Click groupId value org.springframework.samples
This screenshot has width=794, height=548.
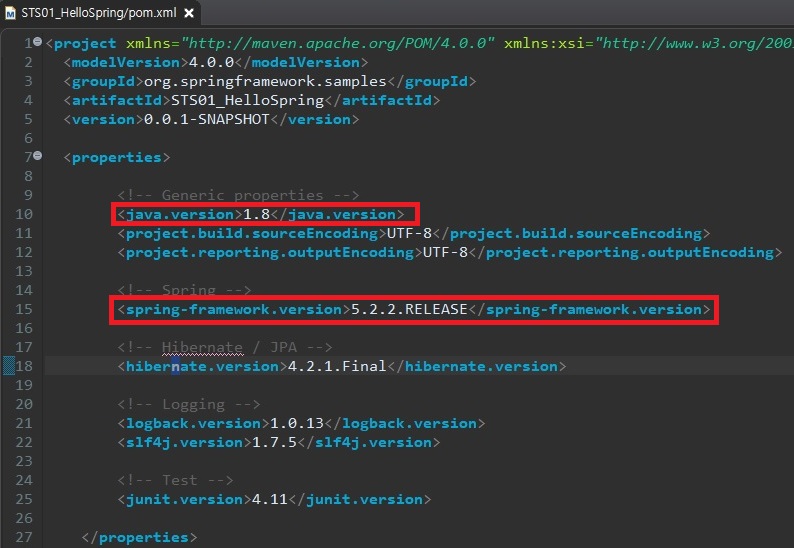click(265, 82)
